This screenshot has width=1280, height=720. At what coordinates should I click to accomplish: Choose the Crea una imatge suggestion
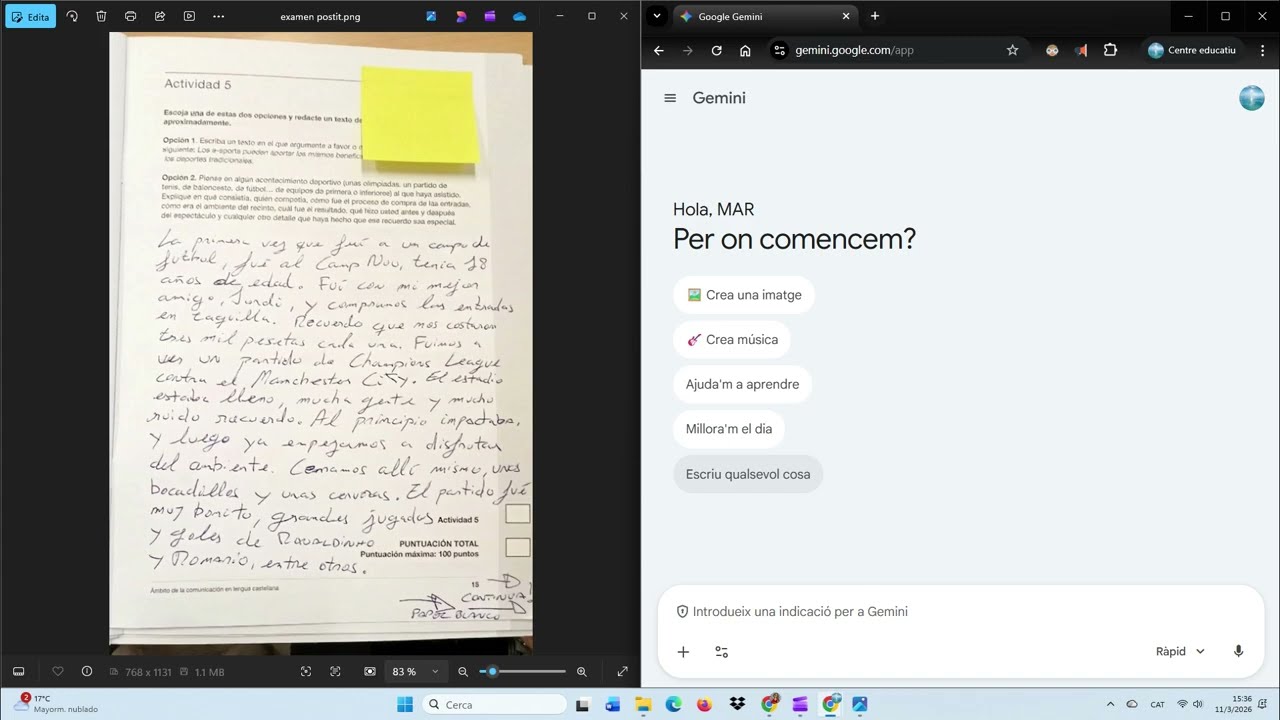(x=743, y=295)
